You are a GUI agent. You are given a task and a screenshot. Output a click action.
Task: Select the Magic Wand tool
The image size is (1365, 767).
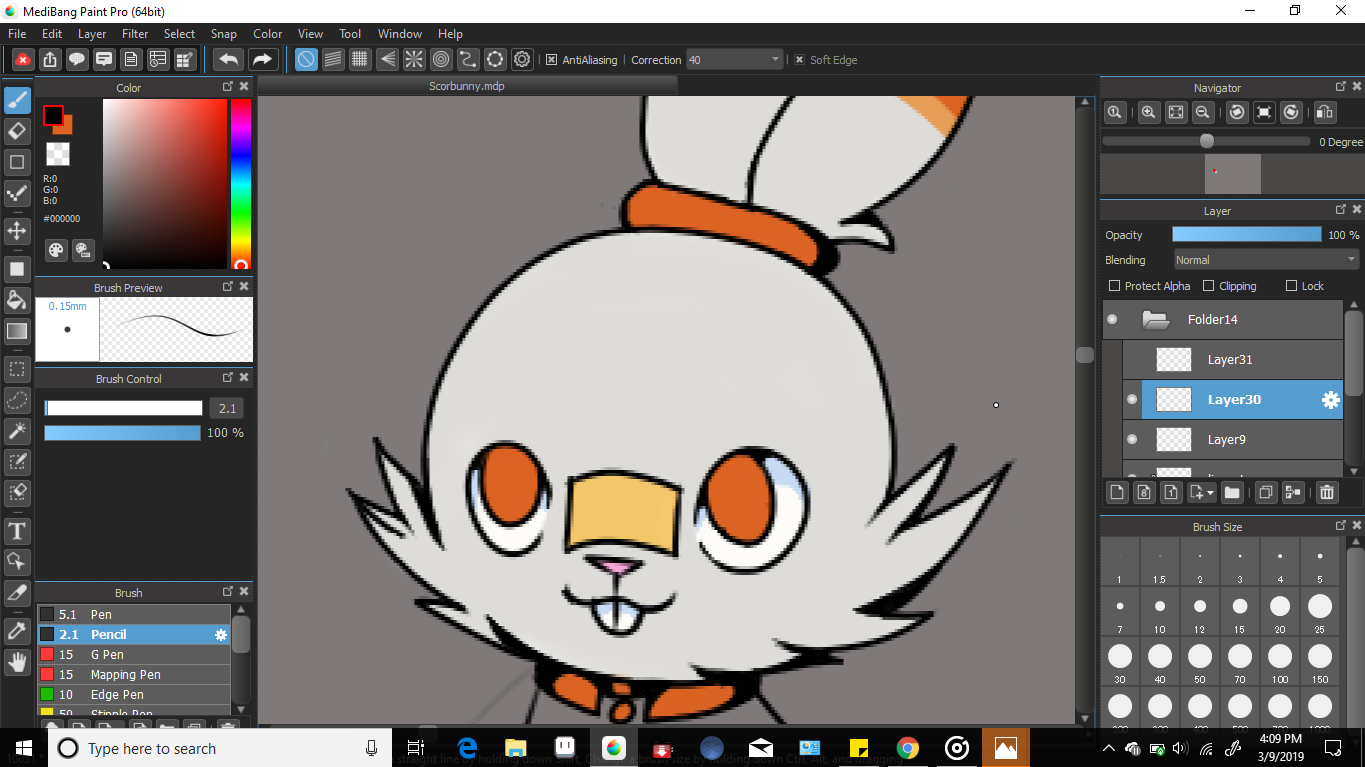tap(17, 431)
